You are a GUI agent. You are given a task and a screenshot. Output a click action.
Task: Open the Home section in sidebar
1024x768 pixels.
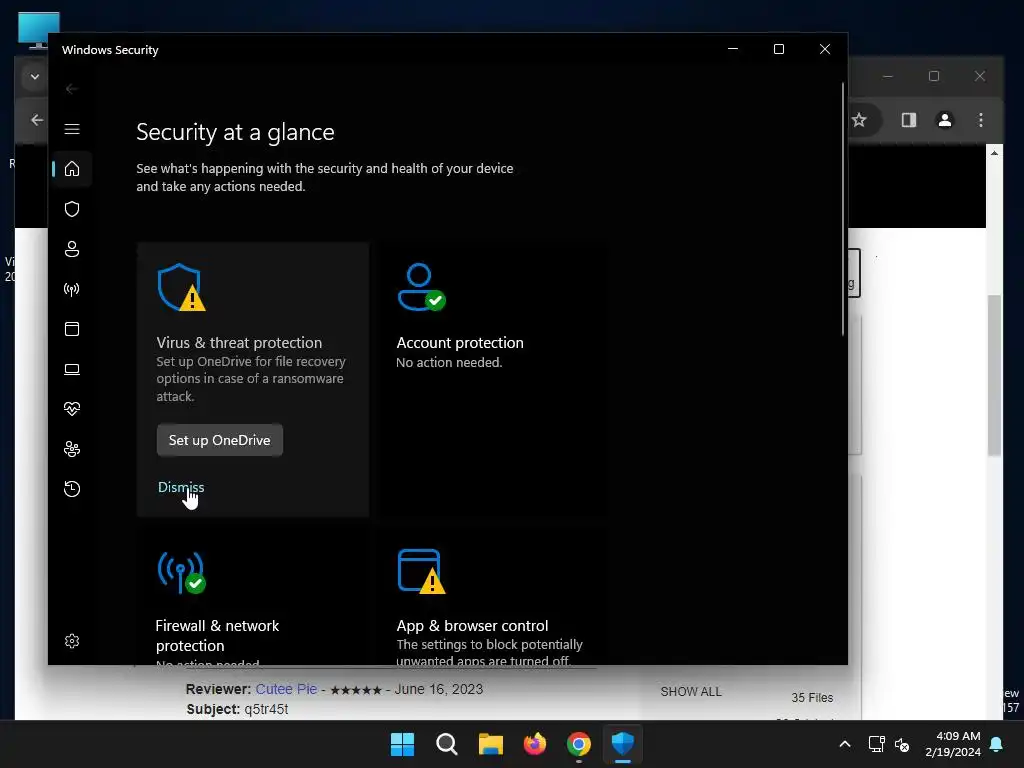coord(72,169)
